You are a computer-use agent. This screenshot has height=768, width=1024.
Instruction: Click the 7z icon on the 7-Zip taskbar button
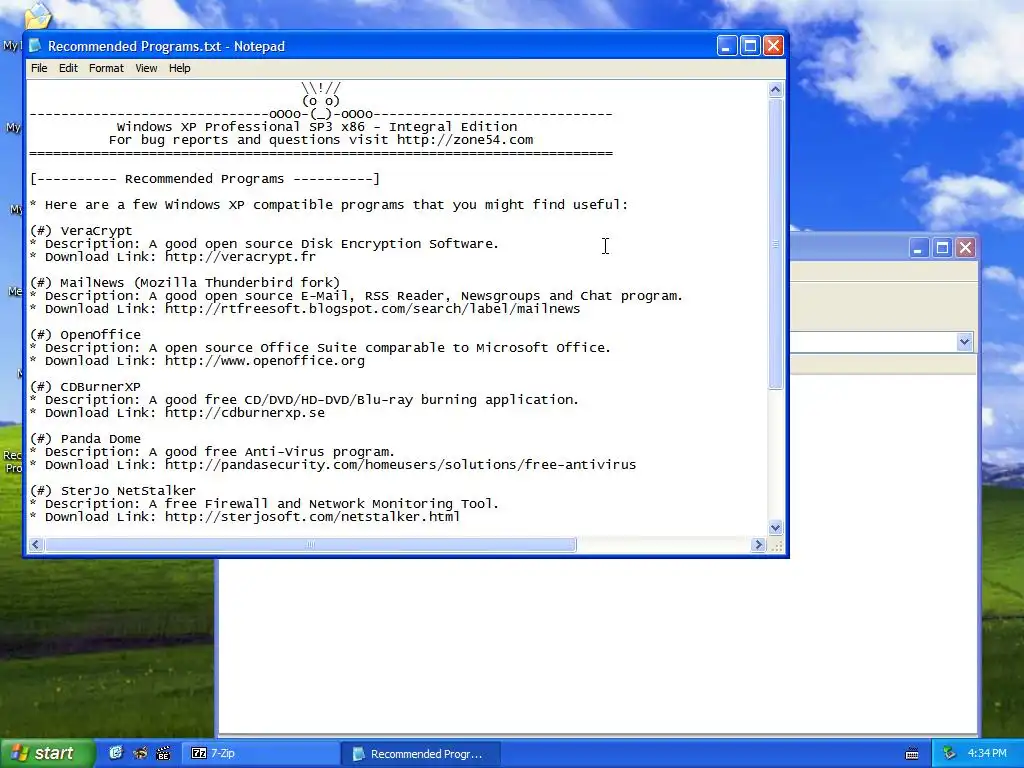click(199, 753)
